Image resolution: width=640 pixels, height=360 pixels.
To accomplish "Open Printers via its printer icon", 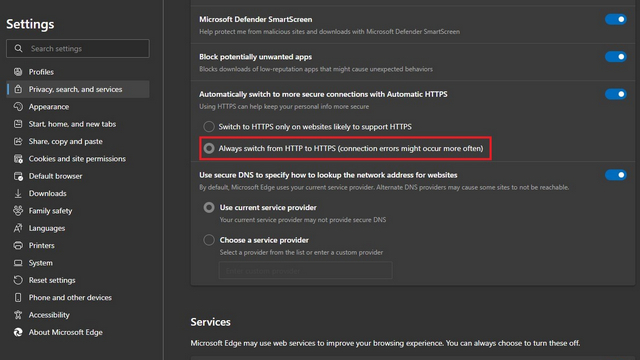I will [x=18, y=245].
